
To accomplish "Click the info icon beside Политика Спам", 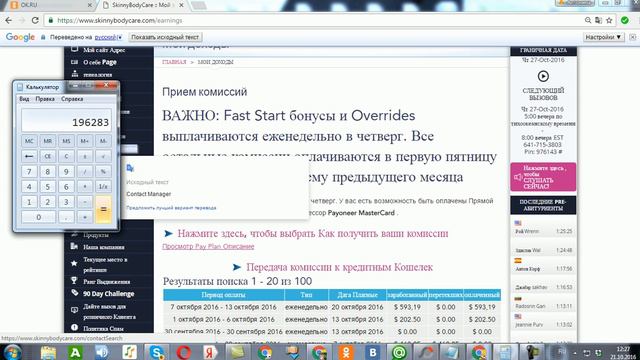I will [x=74, y=327].
